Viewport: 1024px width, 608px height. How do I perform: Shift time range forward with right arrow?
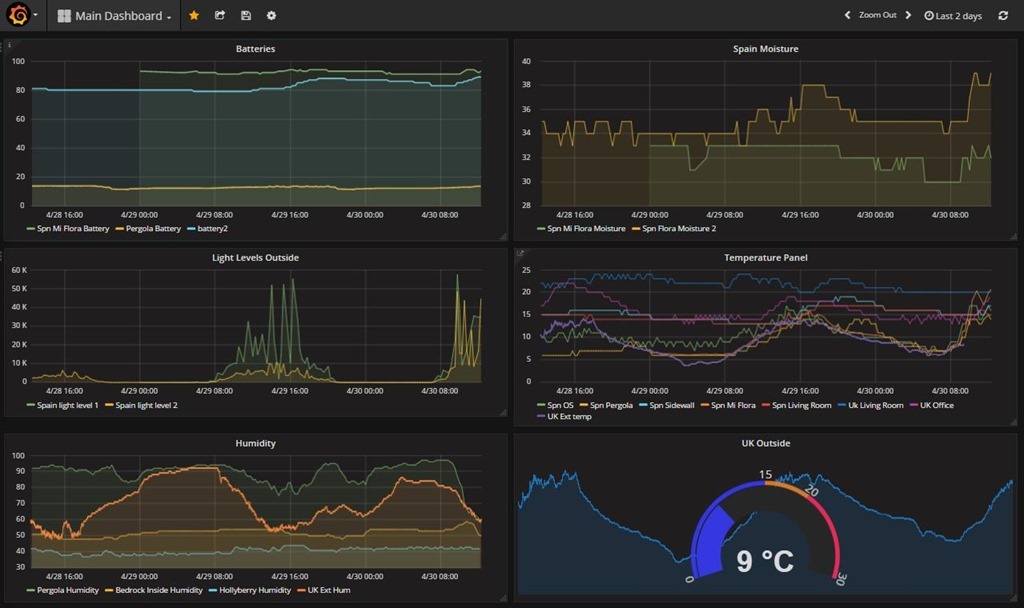click(908, 16)
